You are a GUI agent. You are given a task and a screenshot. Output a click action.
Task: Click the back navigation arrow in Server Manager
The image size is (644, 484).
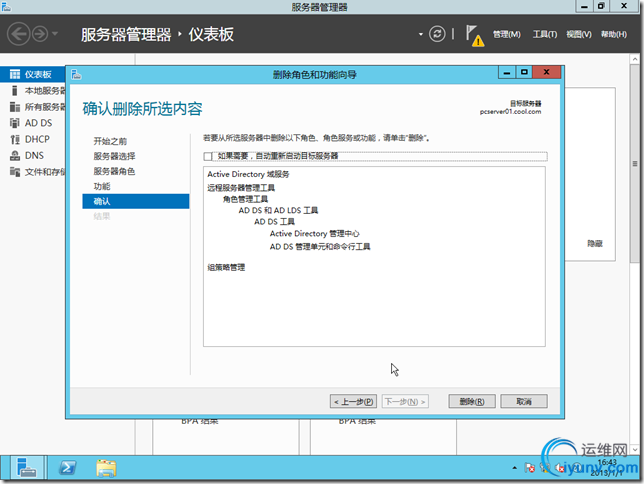tap(18, 34)
